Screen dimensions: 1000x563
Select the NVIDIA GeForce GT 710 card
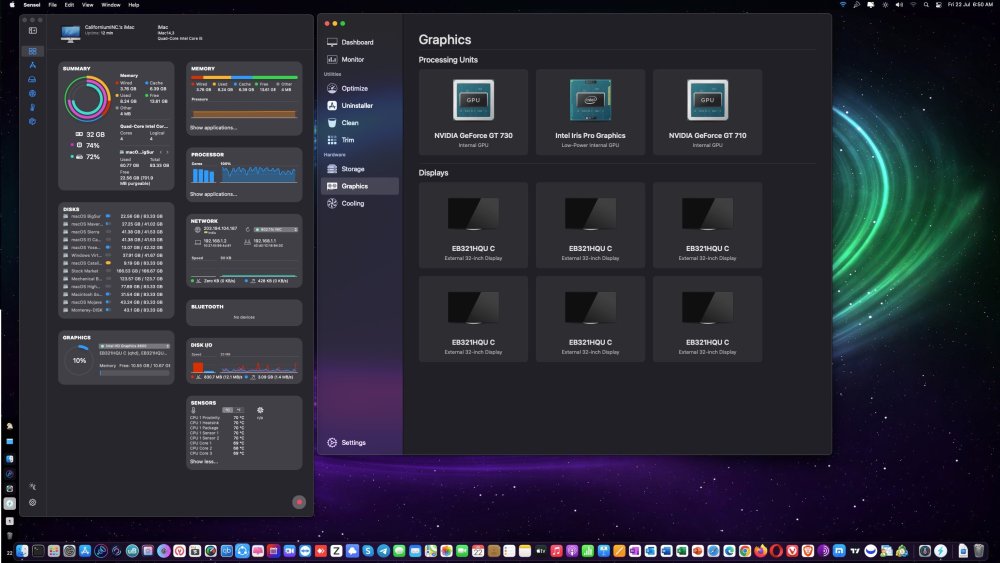coord(707,112)
